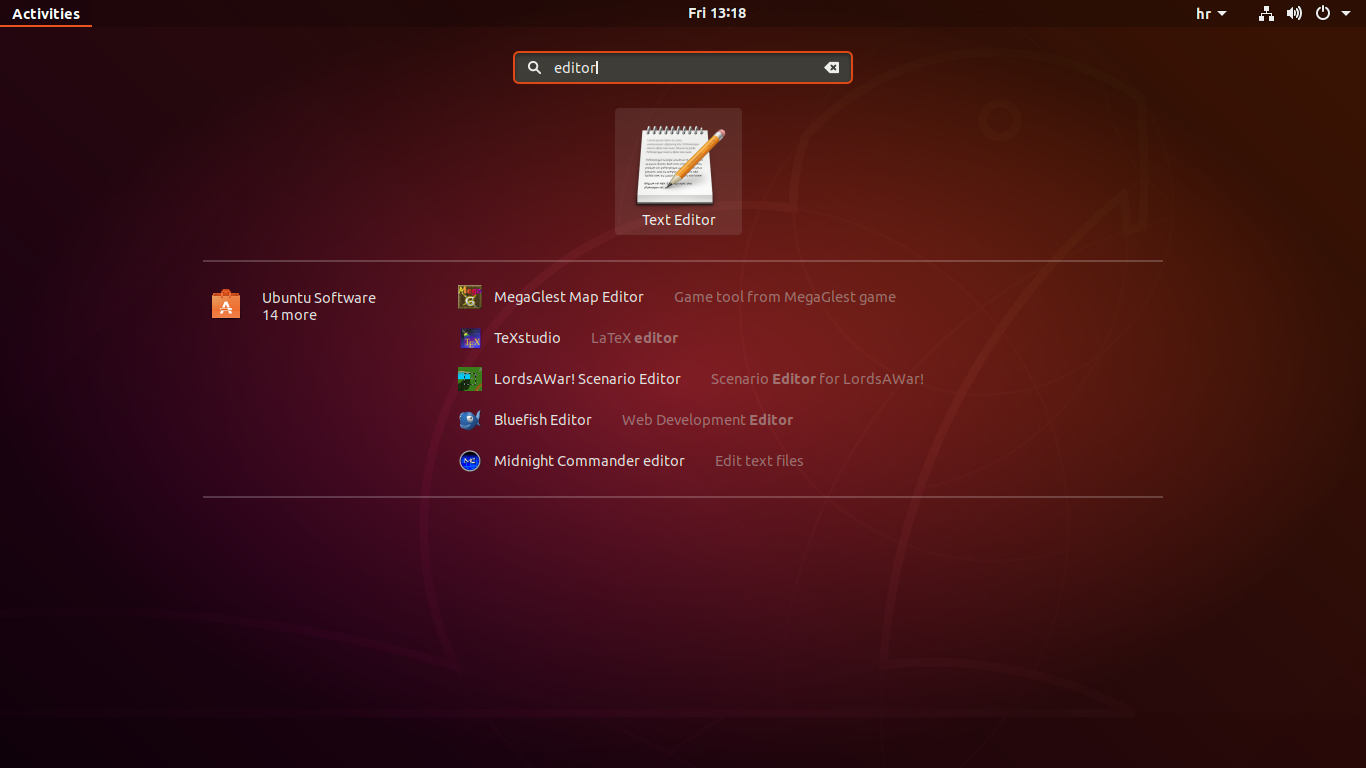The width and height of the screenshot is (1366, 768).
Task: Expand the system menu arrow beside power icon
Action: [x=1346, y=14]
